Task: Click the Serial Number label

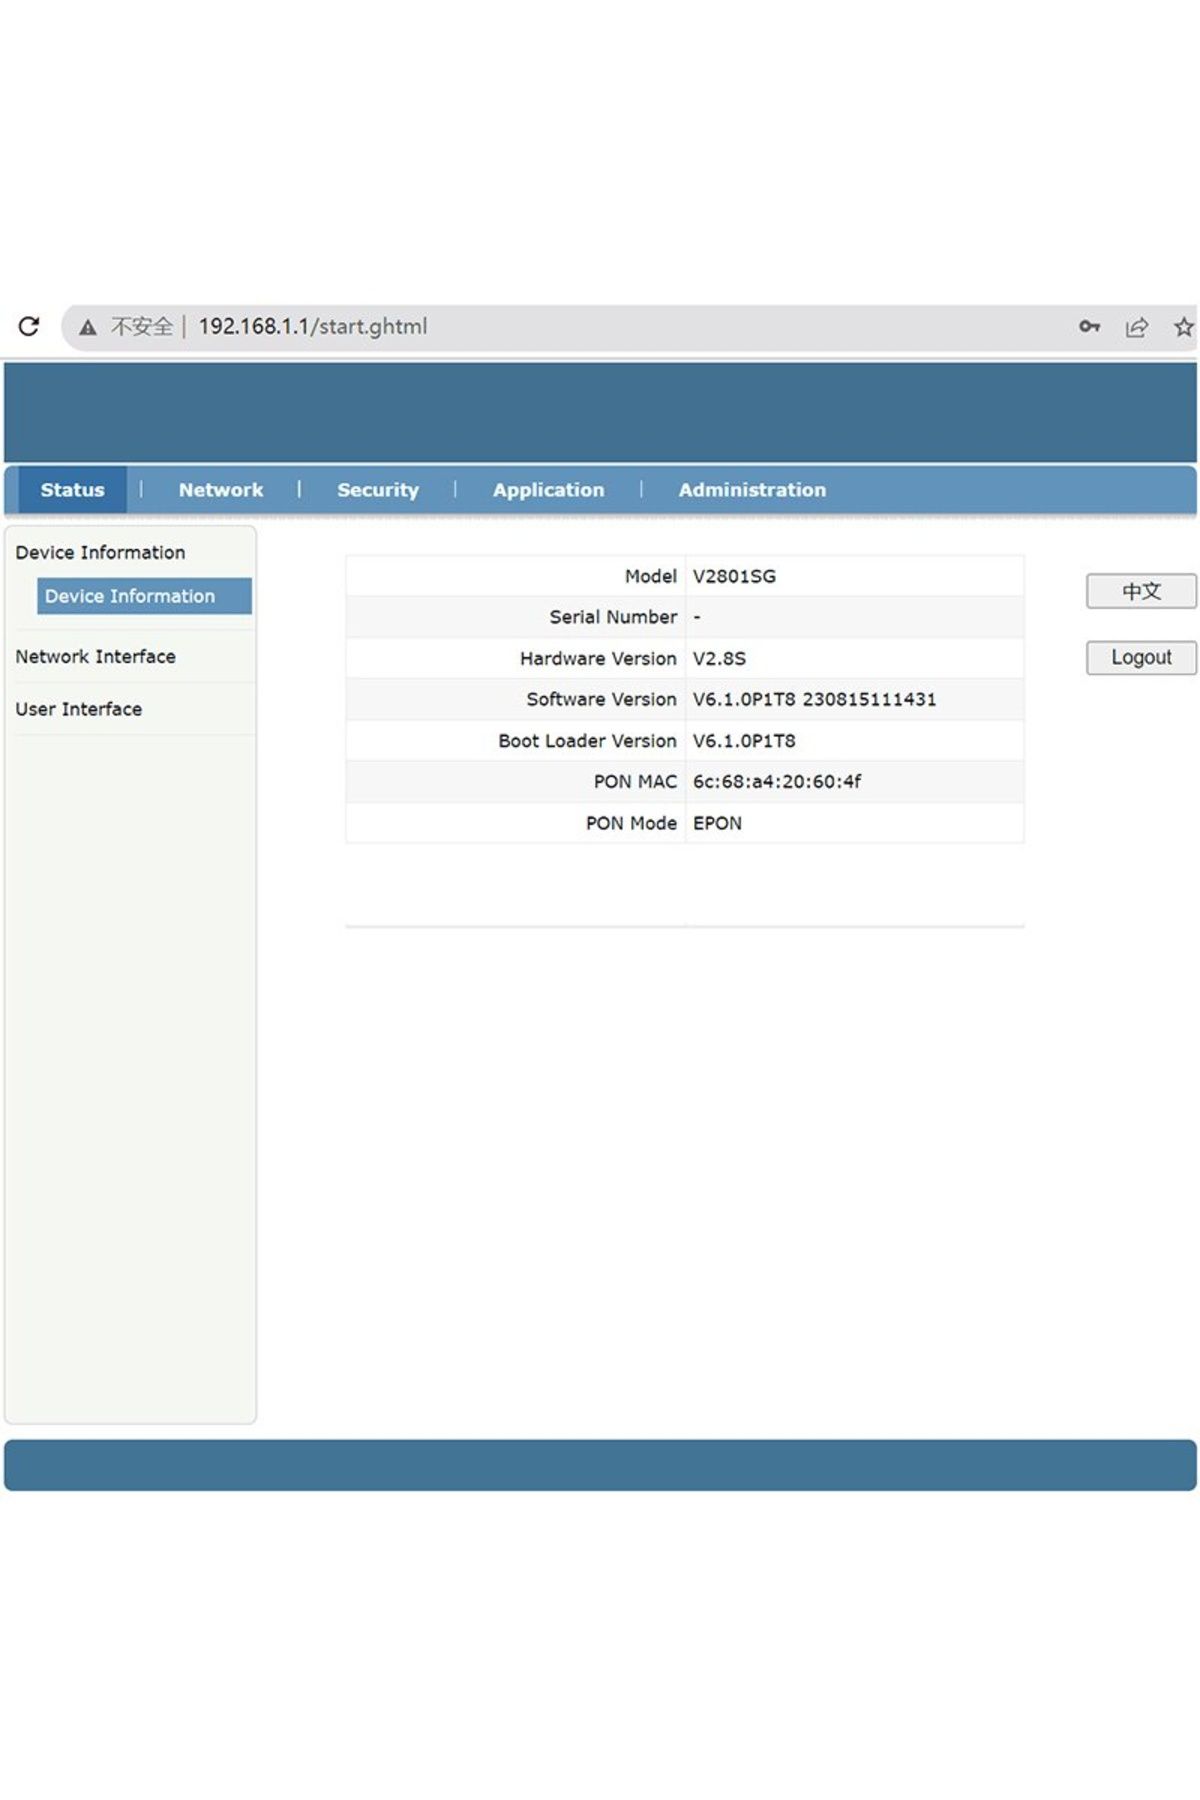Action: point(613,617)
